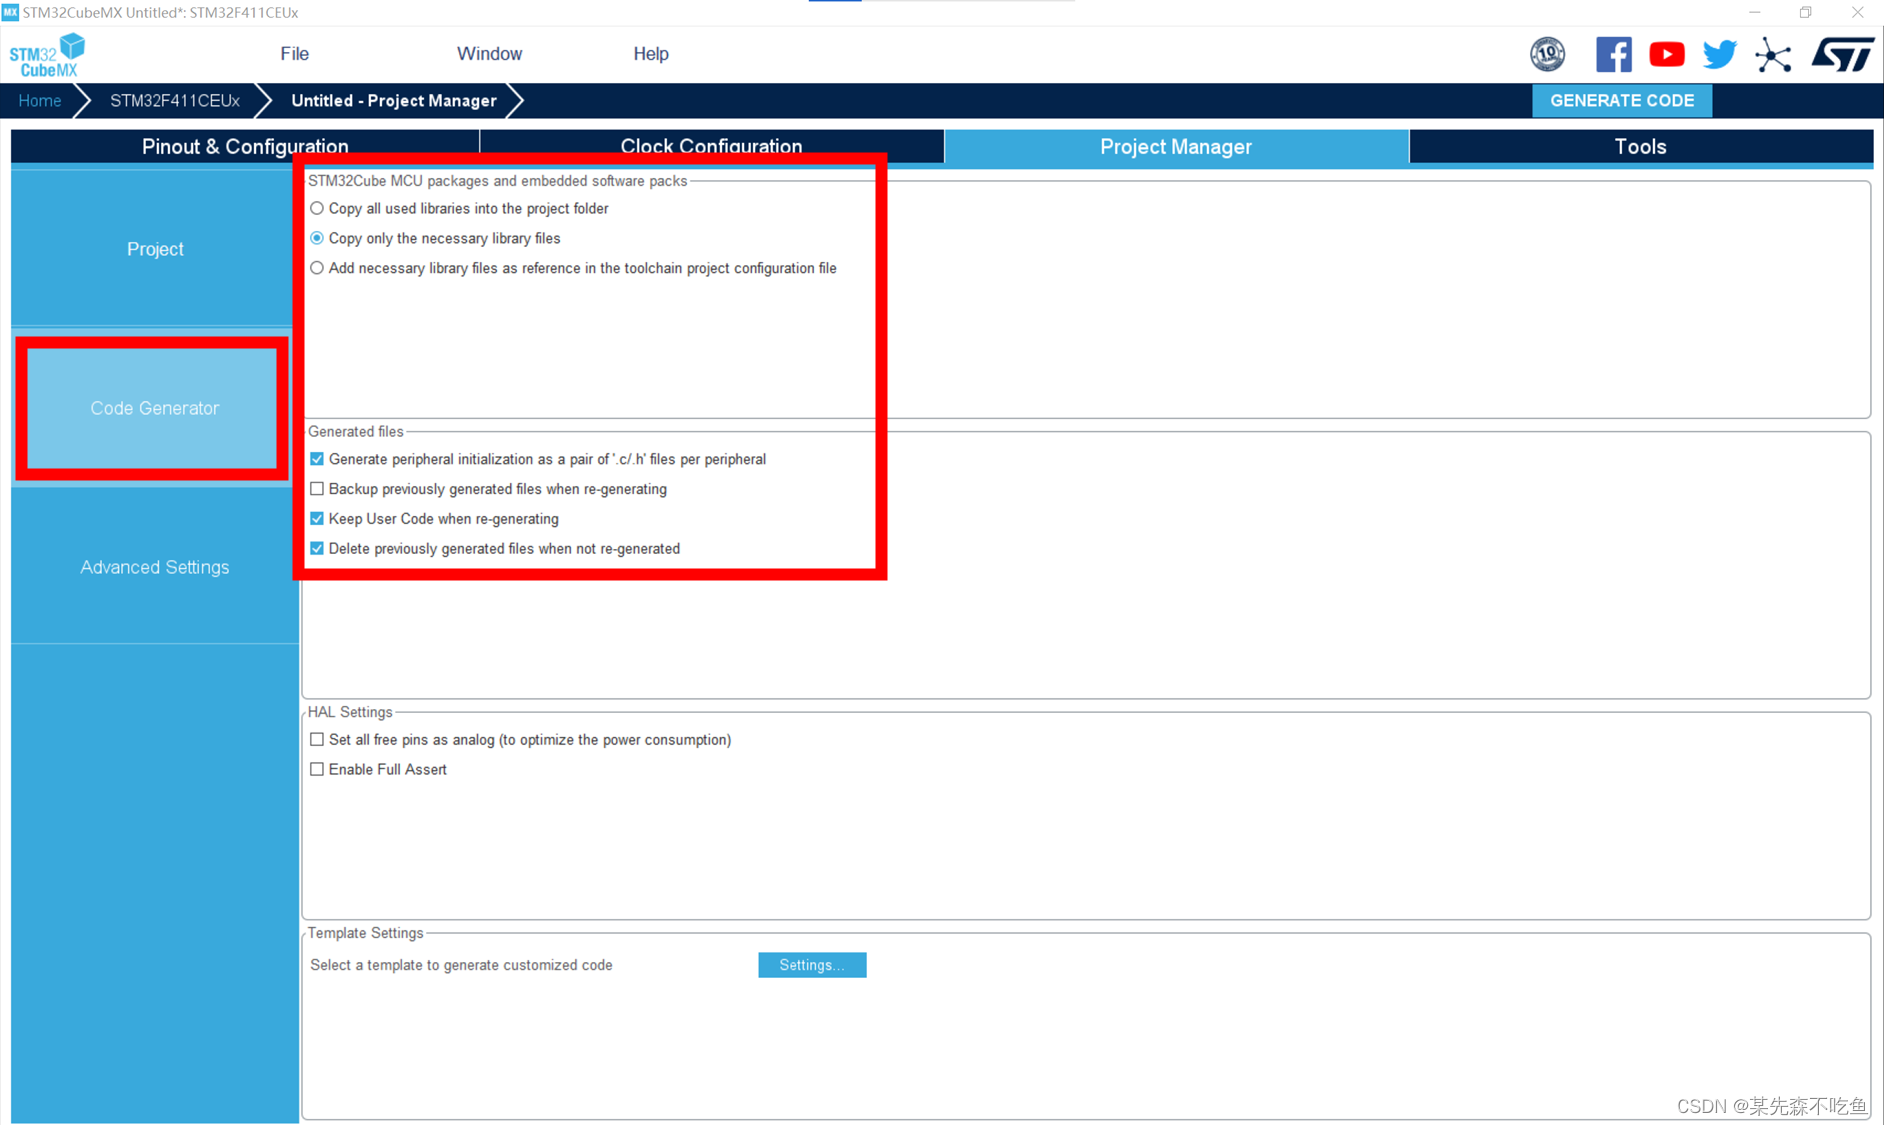The image size is (1884, 1125).
Task: Open the 10-year anniversary badge icon
Action: [x=1547, y=54]
